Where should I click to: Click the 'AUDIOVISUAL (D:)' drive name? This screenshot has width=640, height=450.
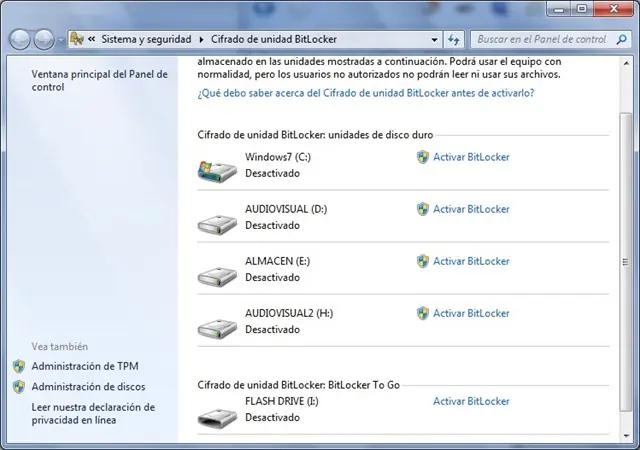tap(286, 209)
